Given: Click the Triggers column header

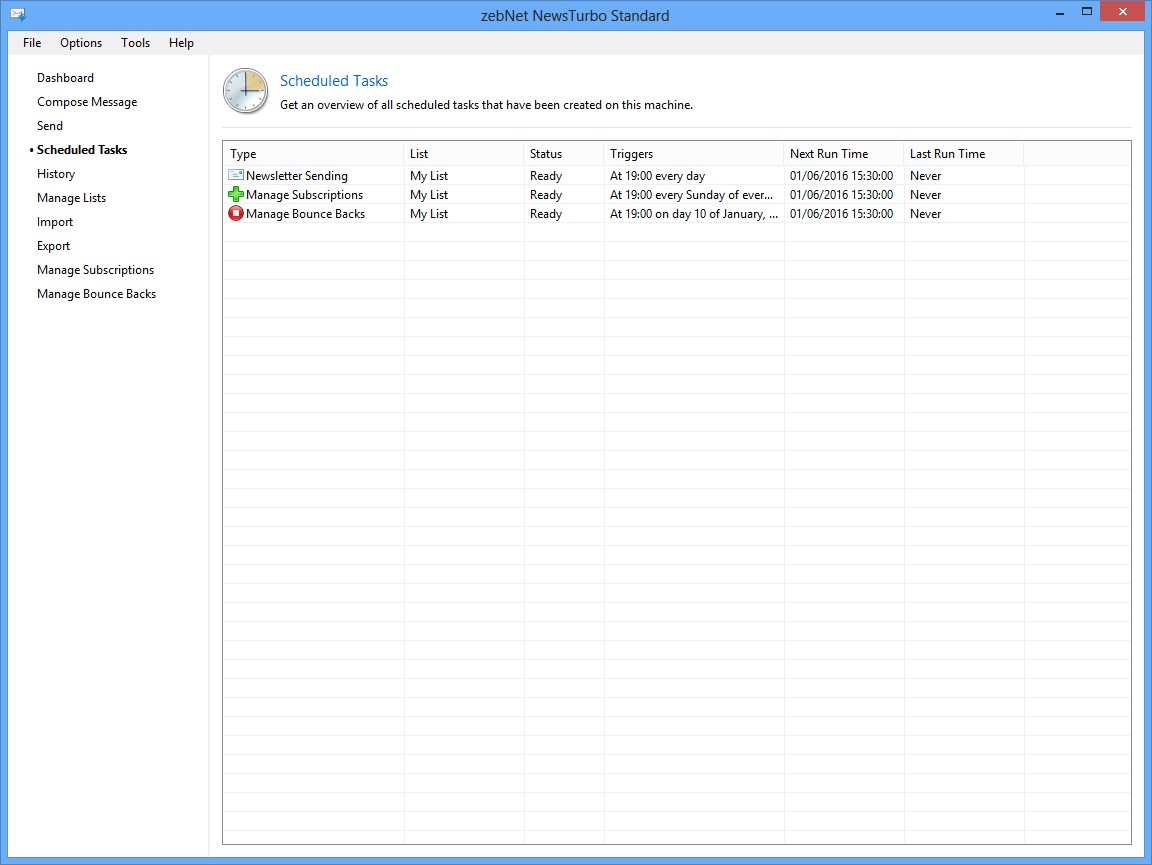Looking at the screenshot, I should [x=693, y=154].
